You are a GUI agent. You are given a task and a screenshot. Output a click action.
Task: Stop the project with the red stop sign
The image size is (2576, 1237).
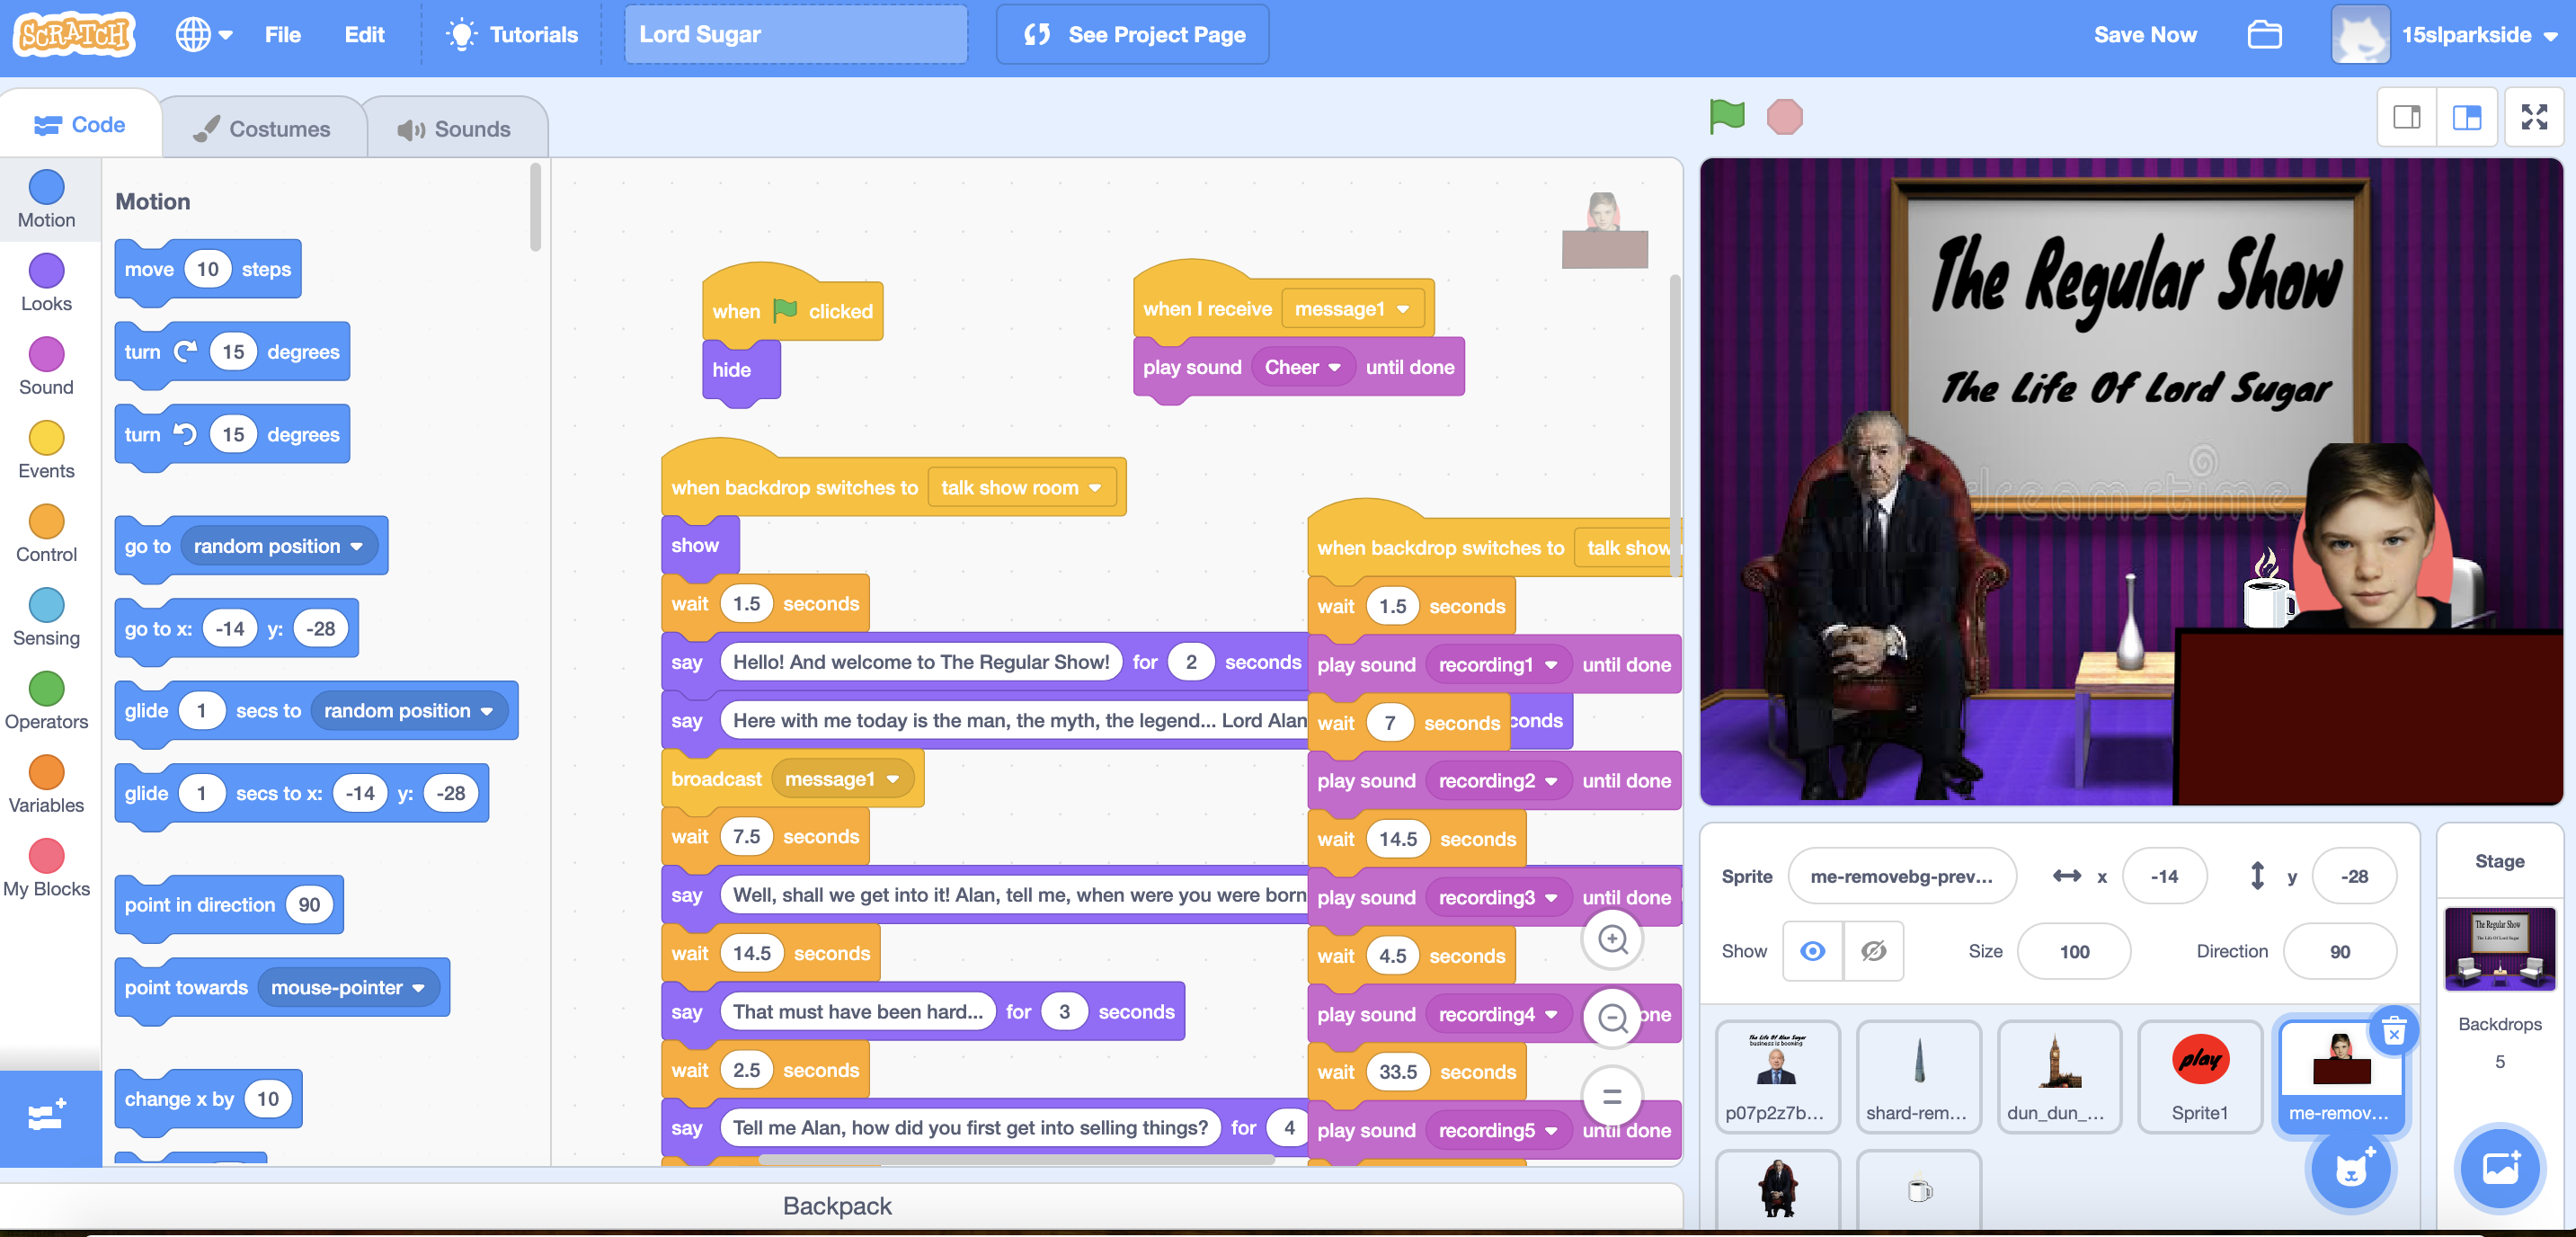pos(1784,117)
